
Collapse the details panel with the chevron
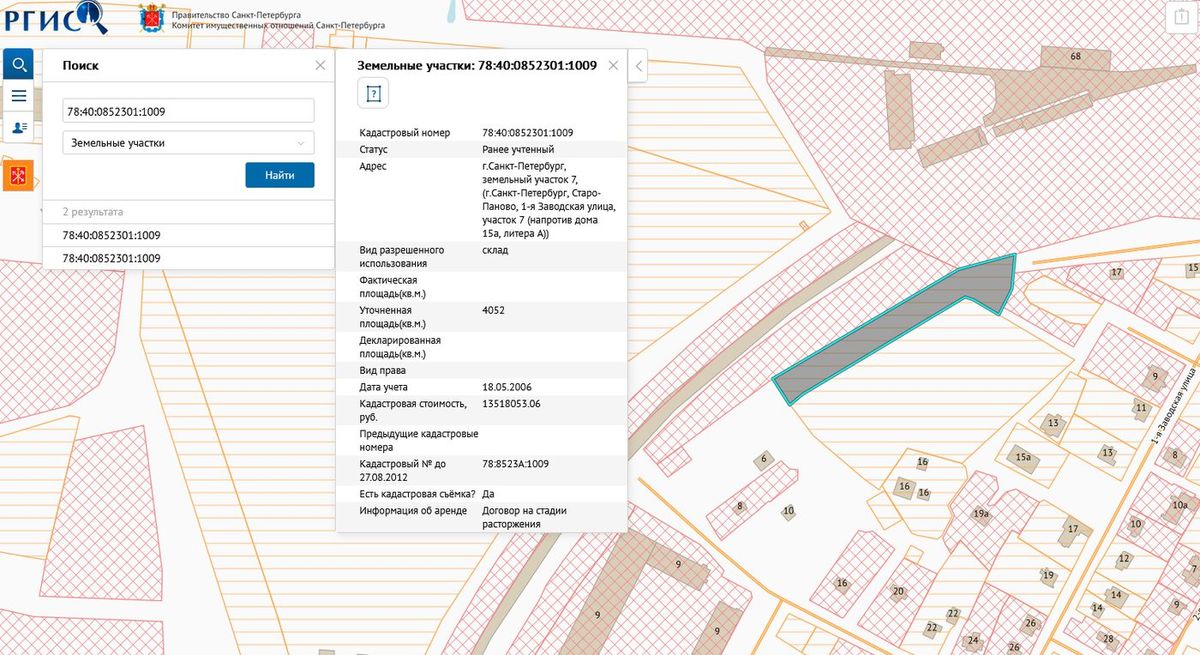(639, 67)
